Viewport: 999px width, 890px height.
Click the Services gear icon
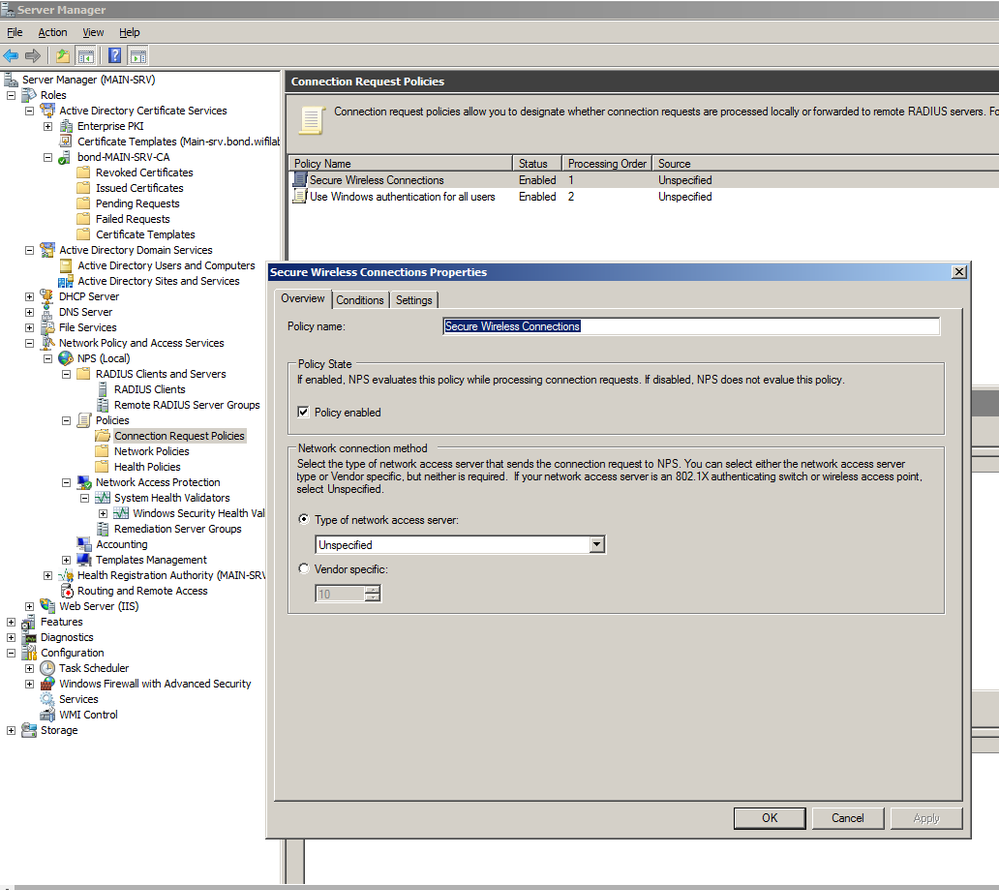[47, 700]
